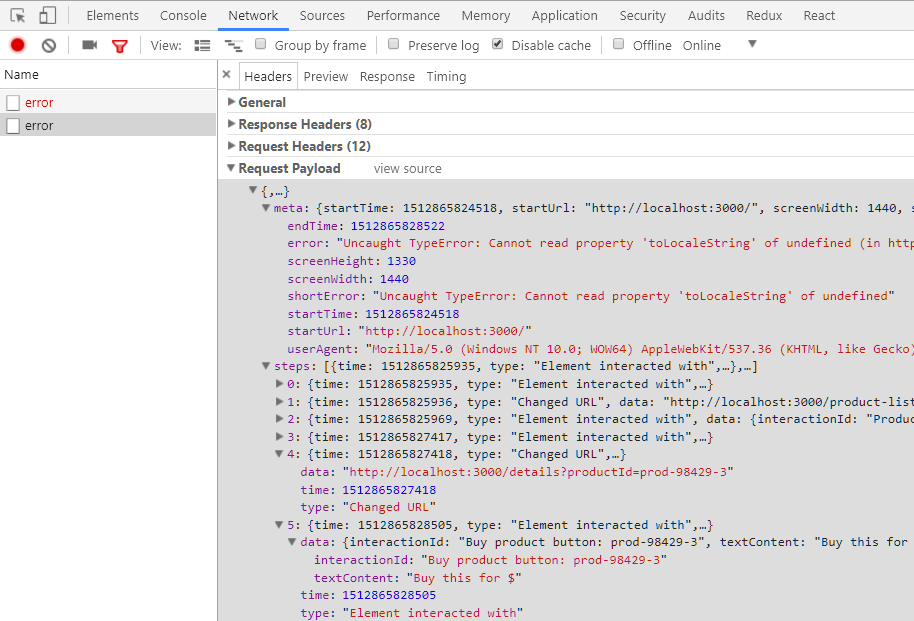
Task: Switch to large request rows view
Action: point(202,45)
